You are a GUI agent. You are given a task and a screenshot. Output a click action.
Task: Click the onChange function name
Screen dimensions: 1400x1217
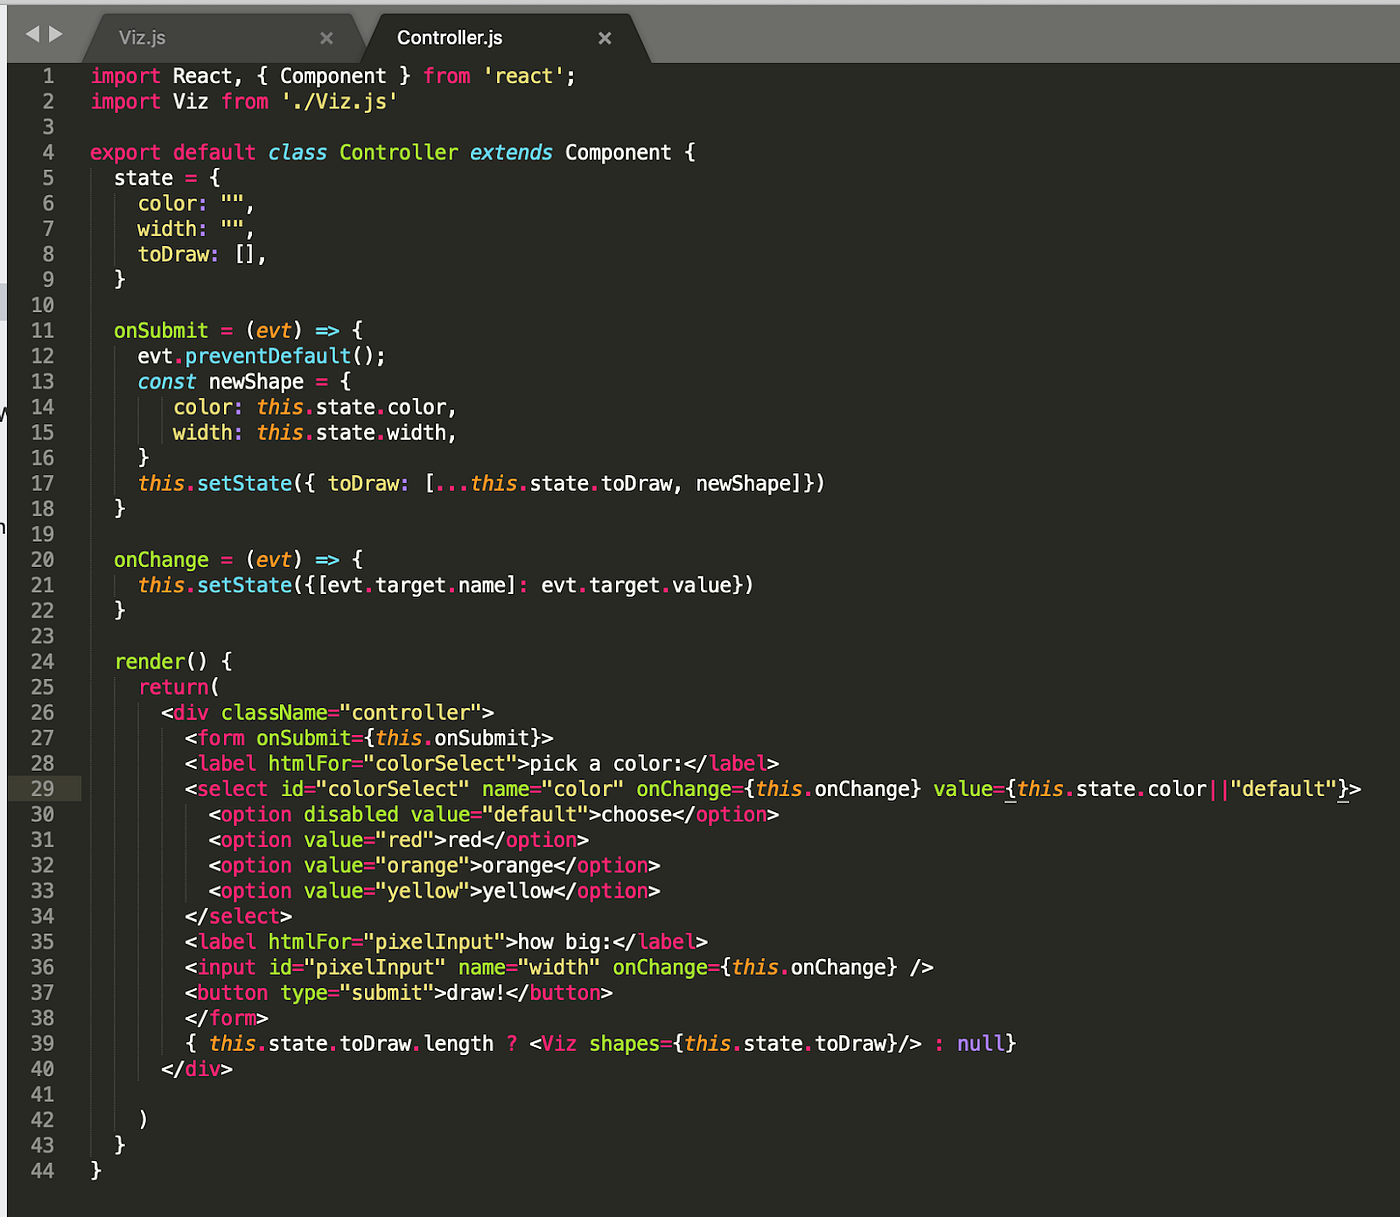coord(160,559)
